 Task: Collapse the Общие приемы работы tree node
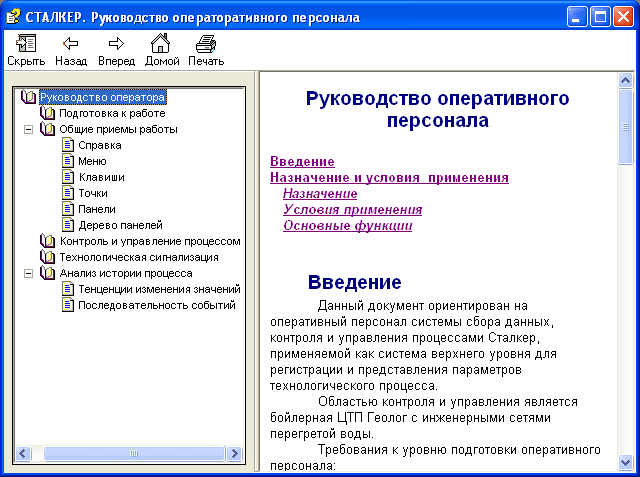[x=28, y=130]
